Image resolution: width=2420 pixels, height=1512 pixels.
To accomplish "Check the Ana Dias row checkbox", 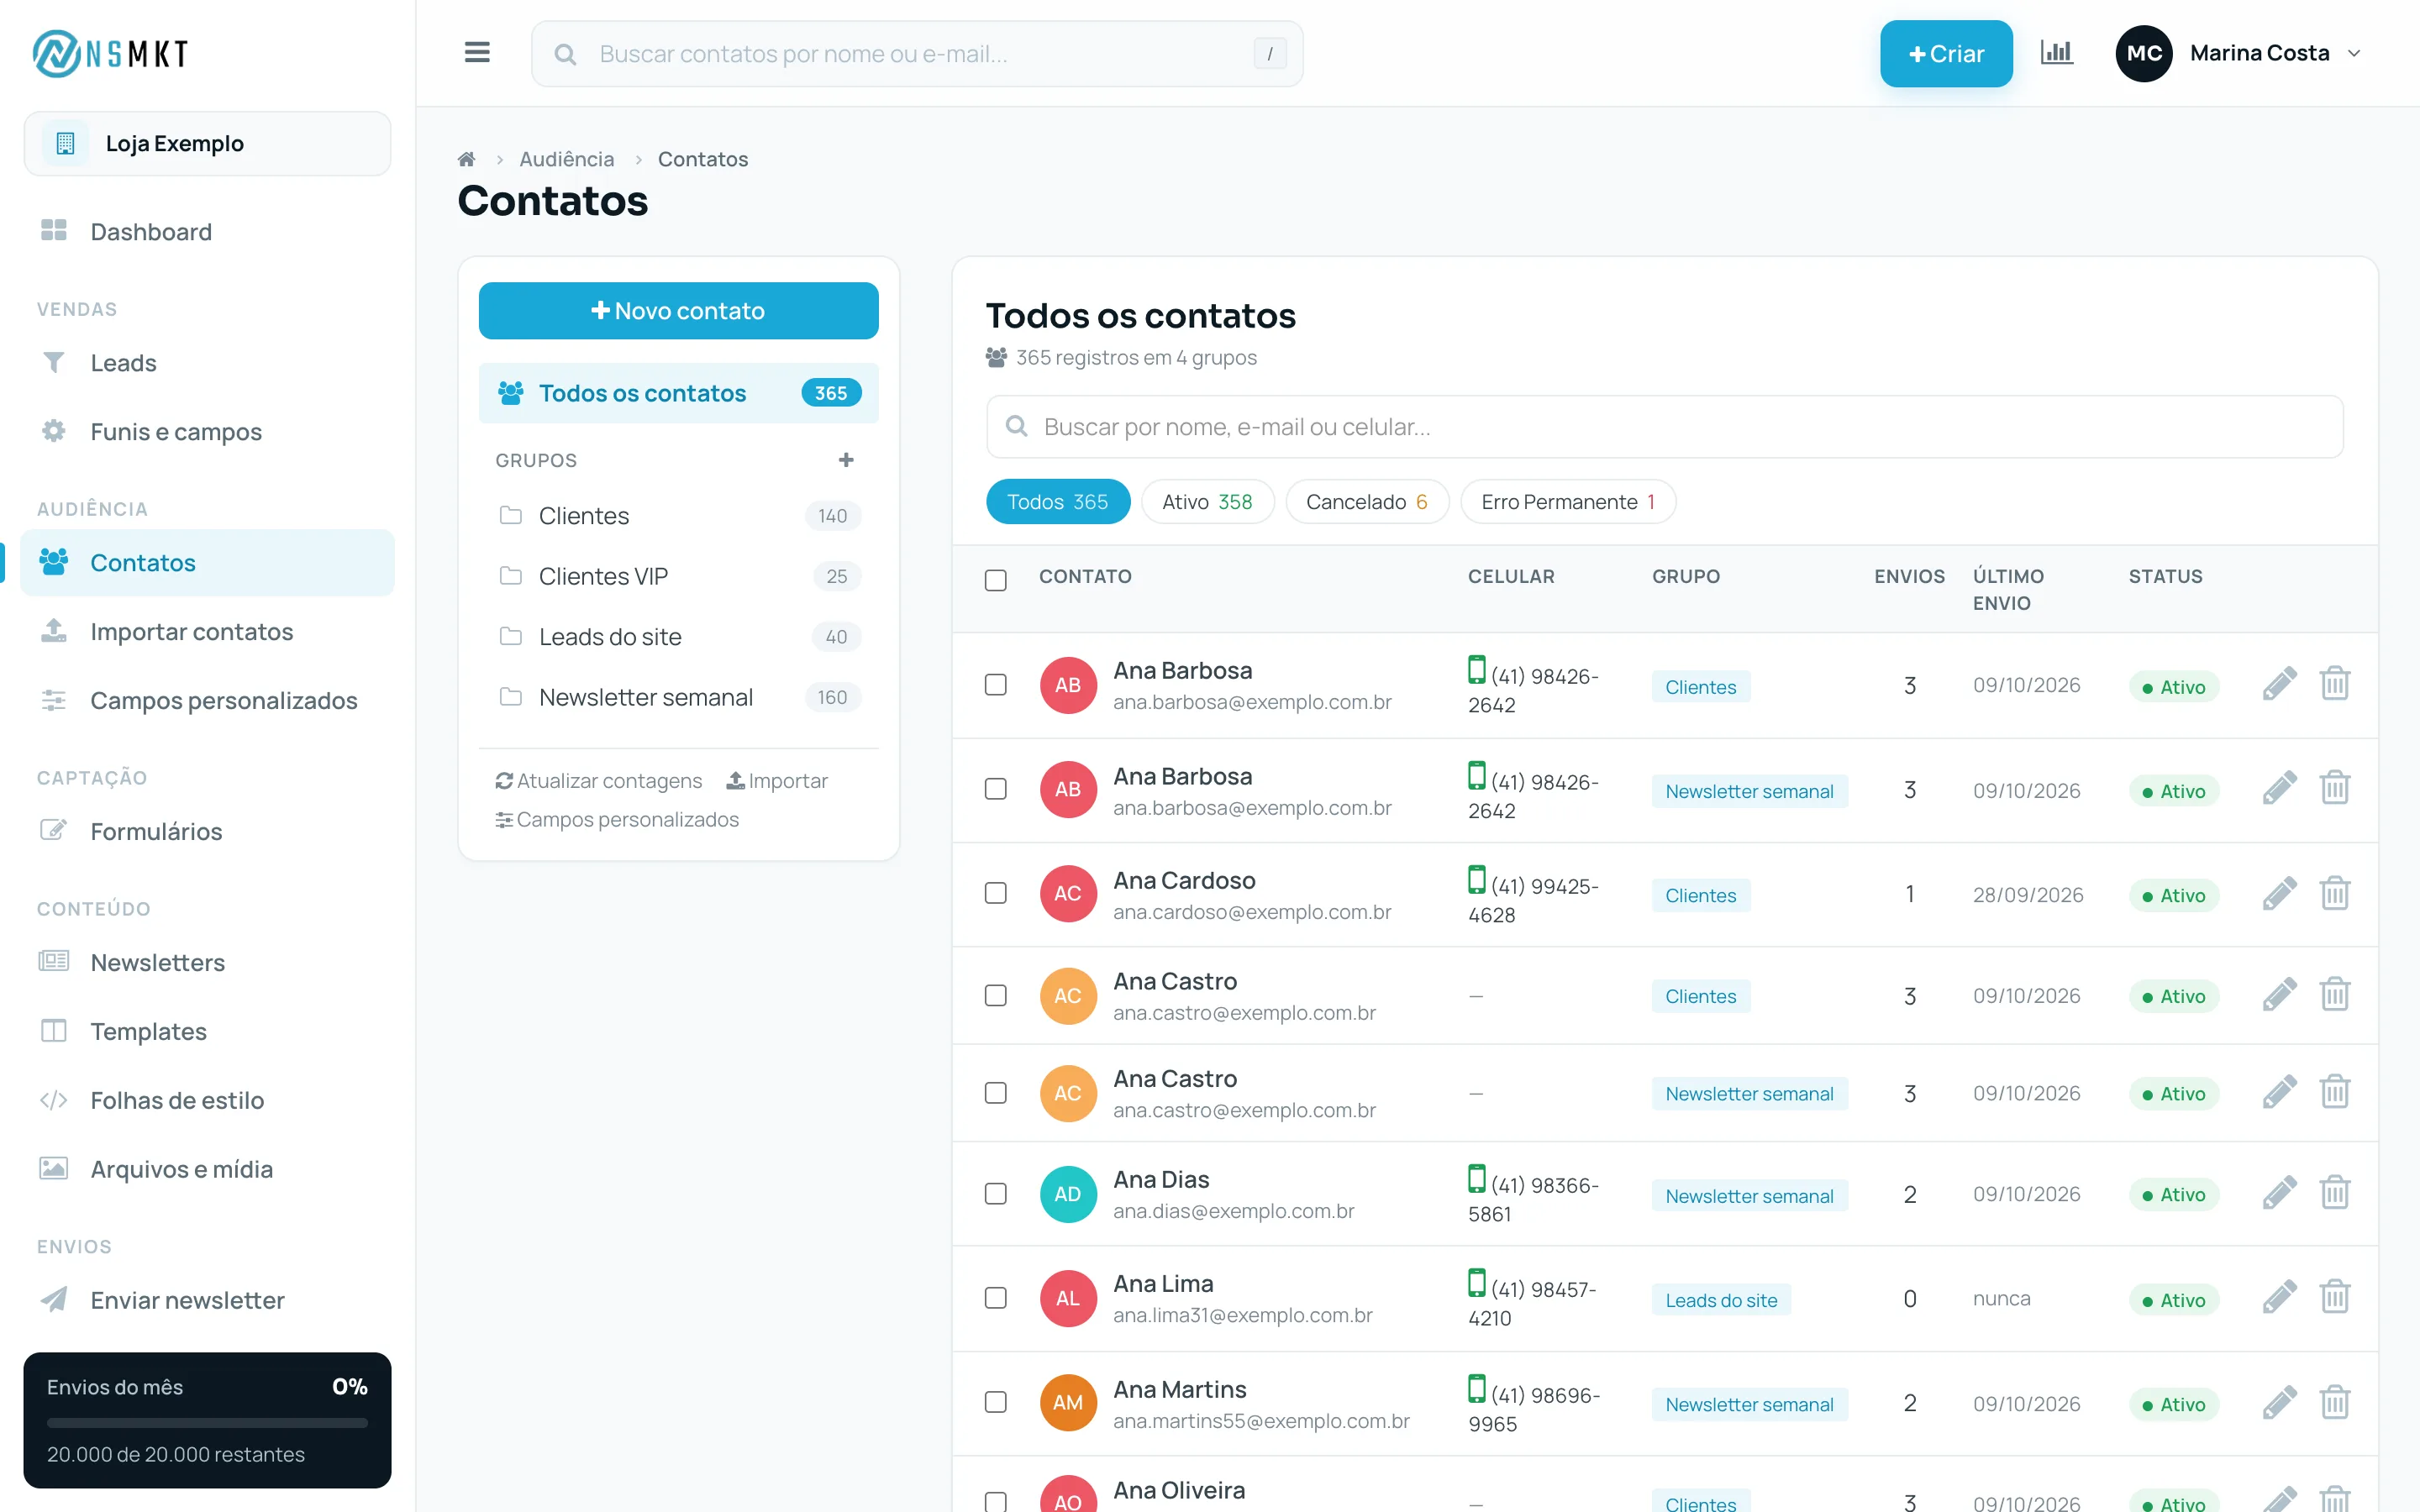I will 995,1194.
